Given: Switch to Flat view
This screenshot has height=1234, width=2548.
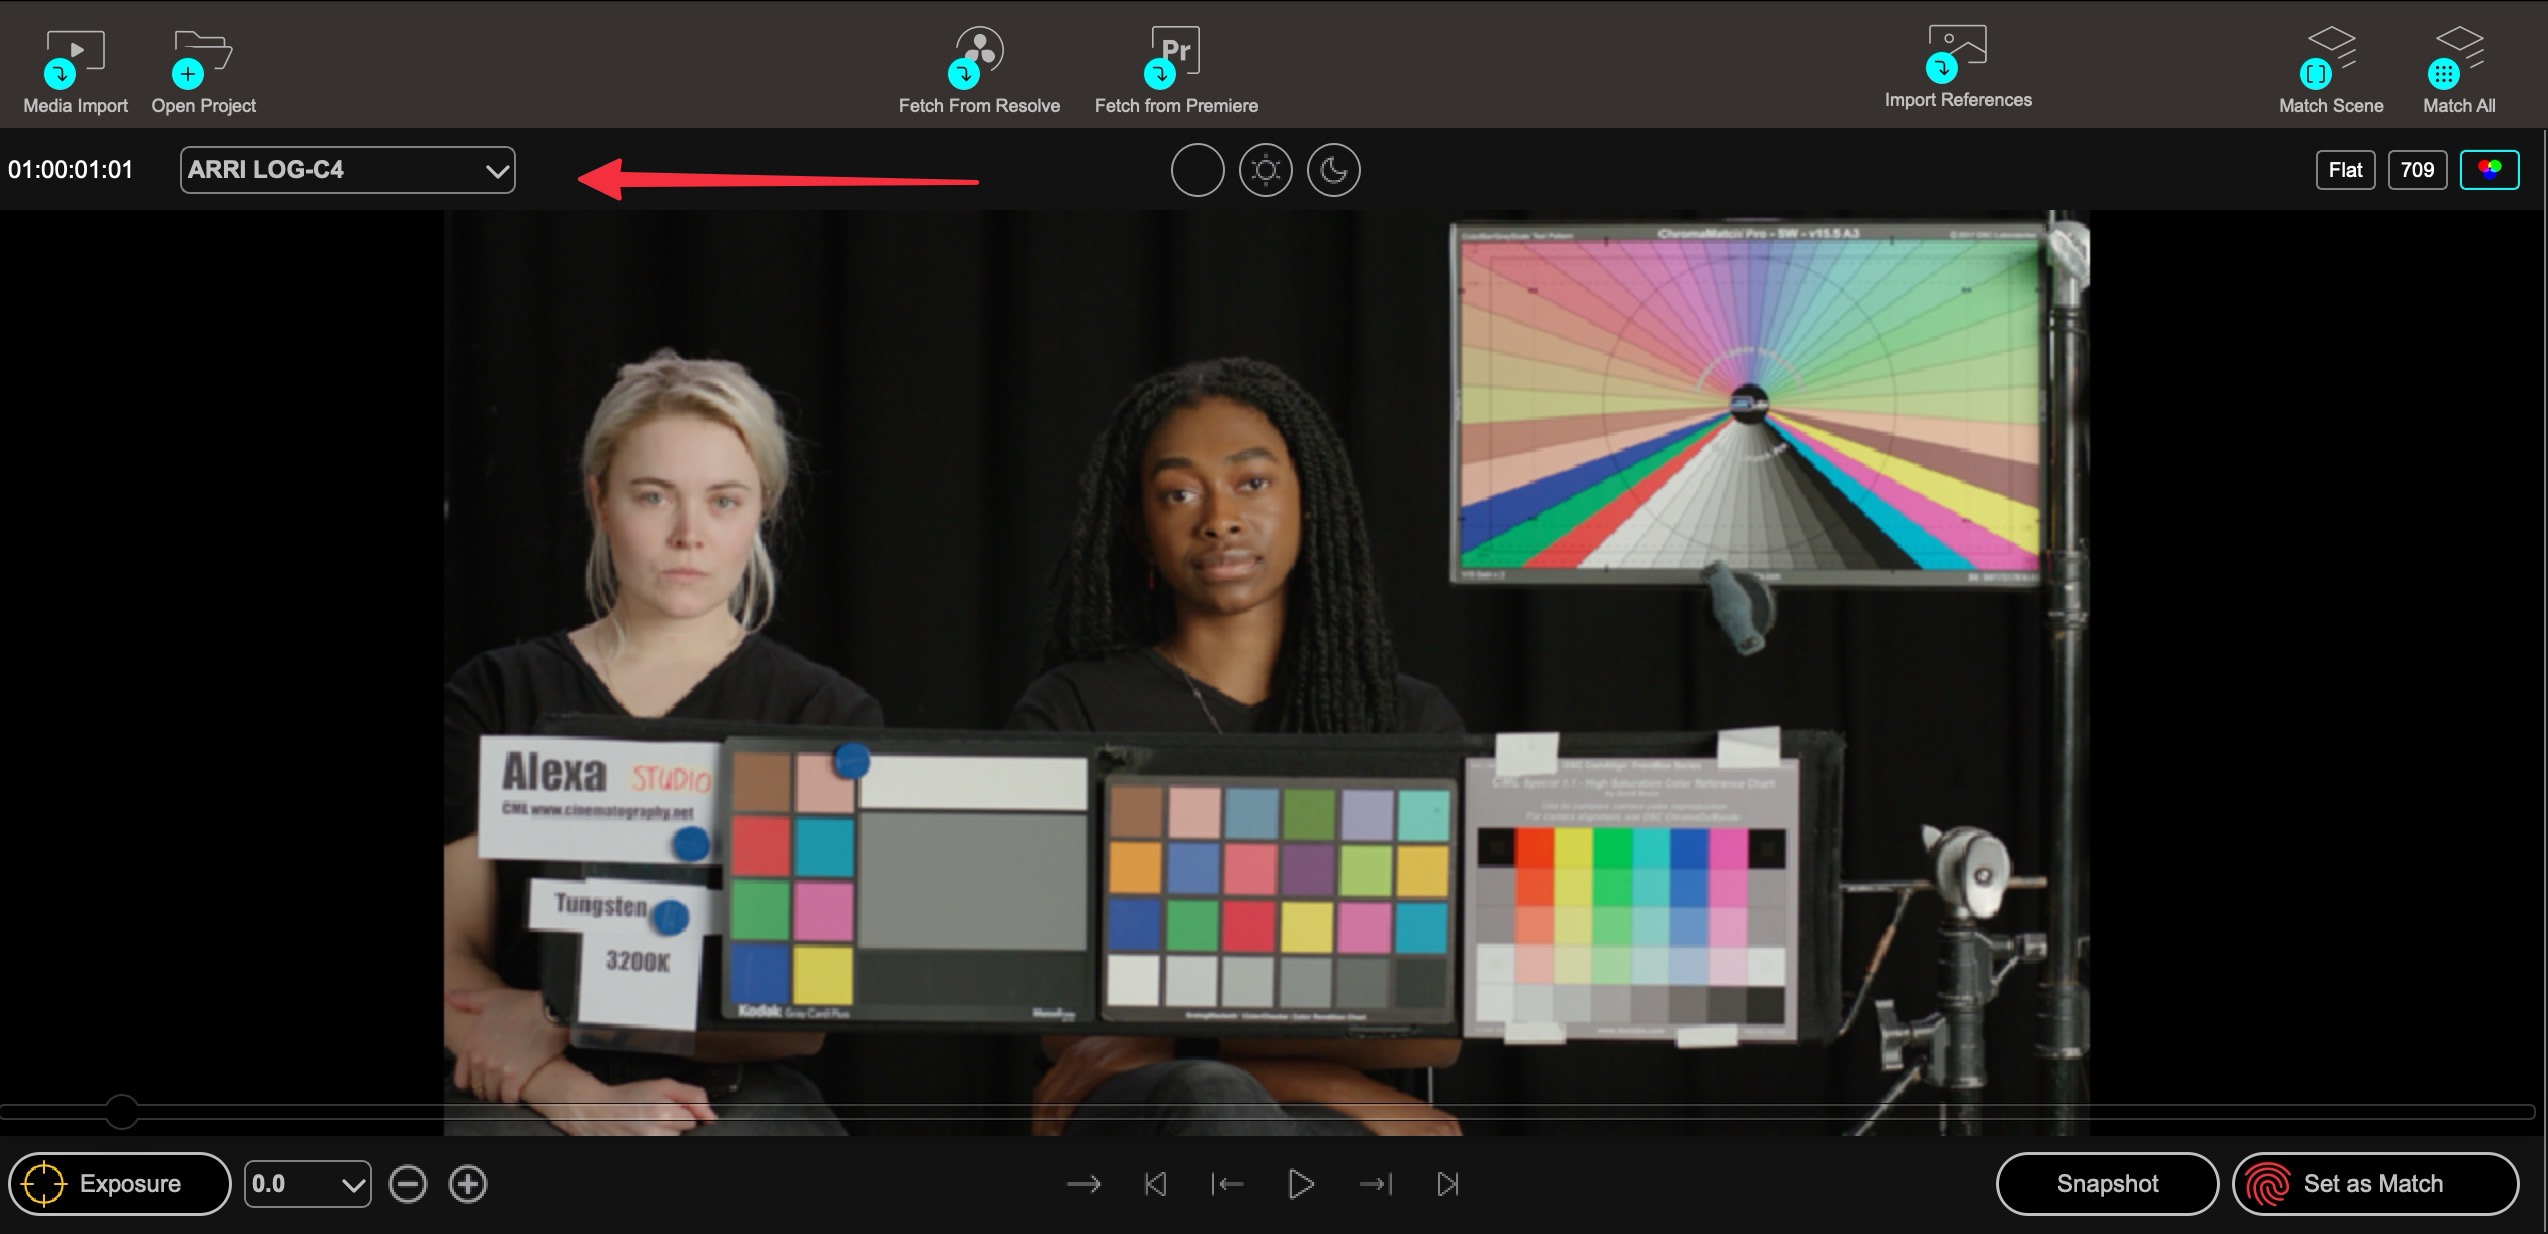Looking at the screenshot, I should tap(2344, 170).
